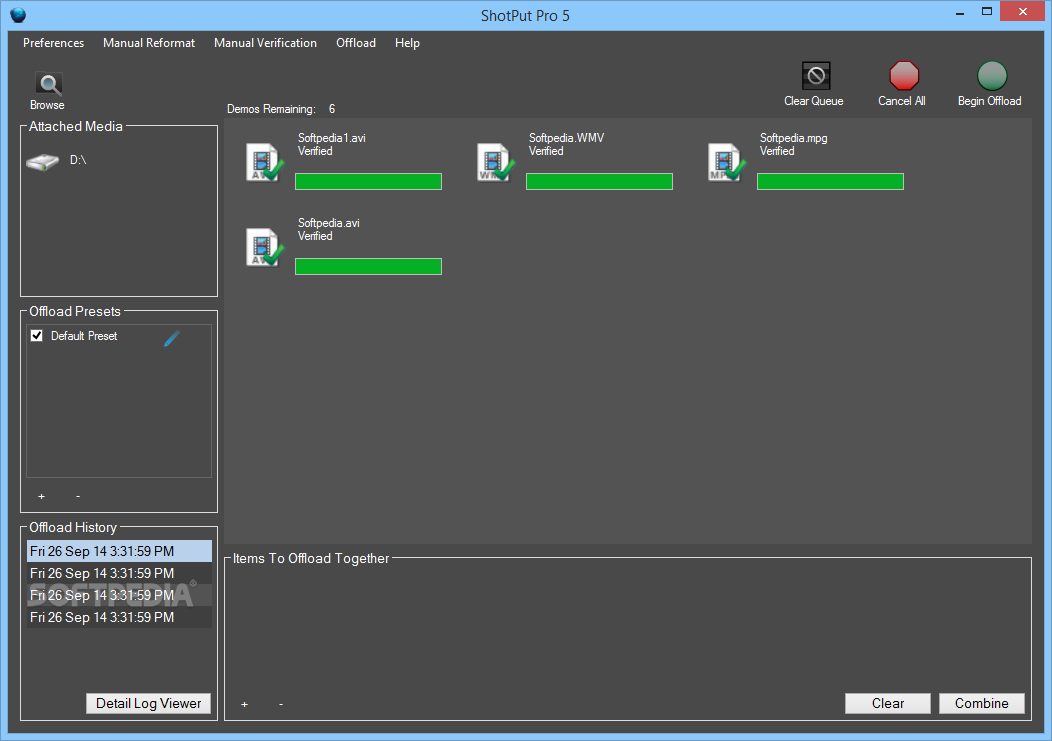Maximize the ShotPut Pro window
1052x741 pixels.
point(986,12)
